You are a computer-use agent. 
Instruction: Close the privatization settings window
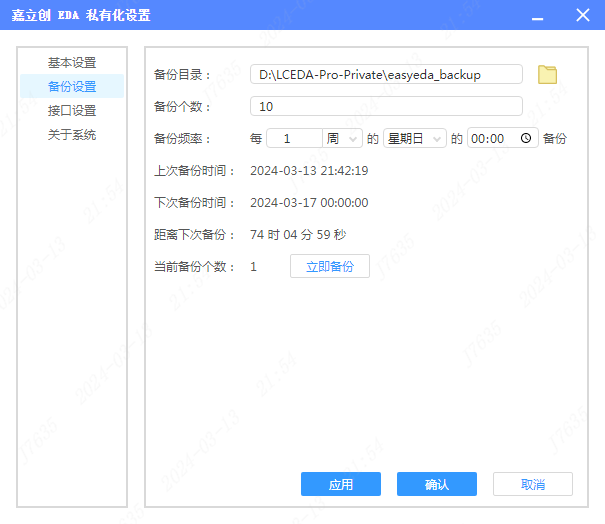583,16
